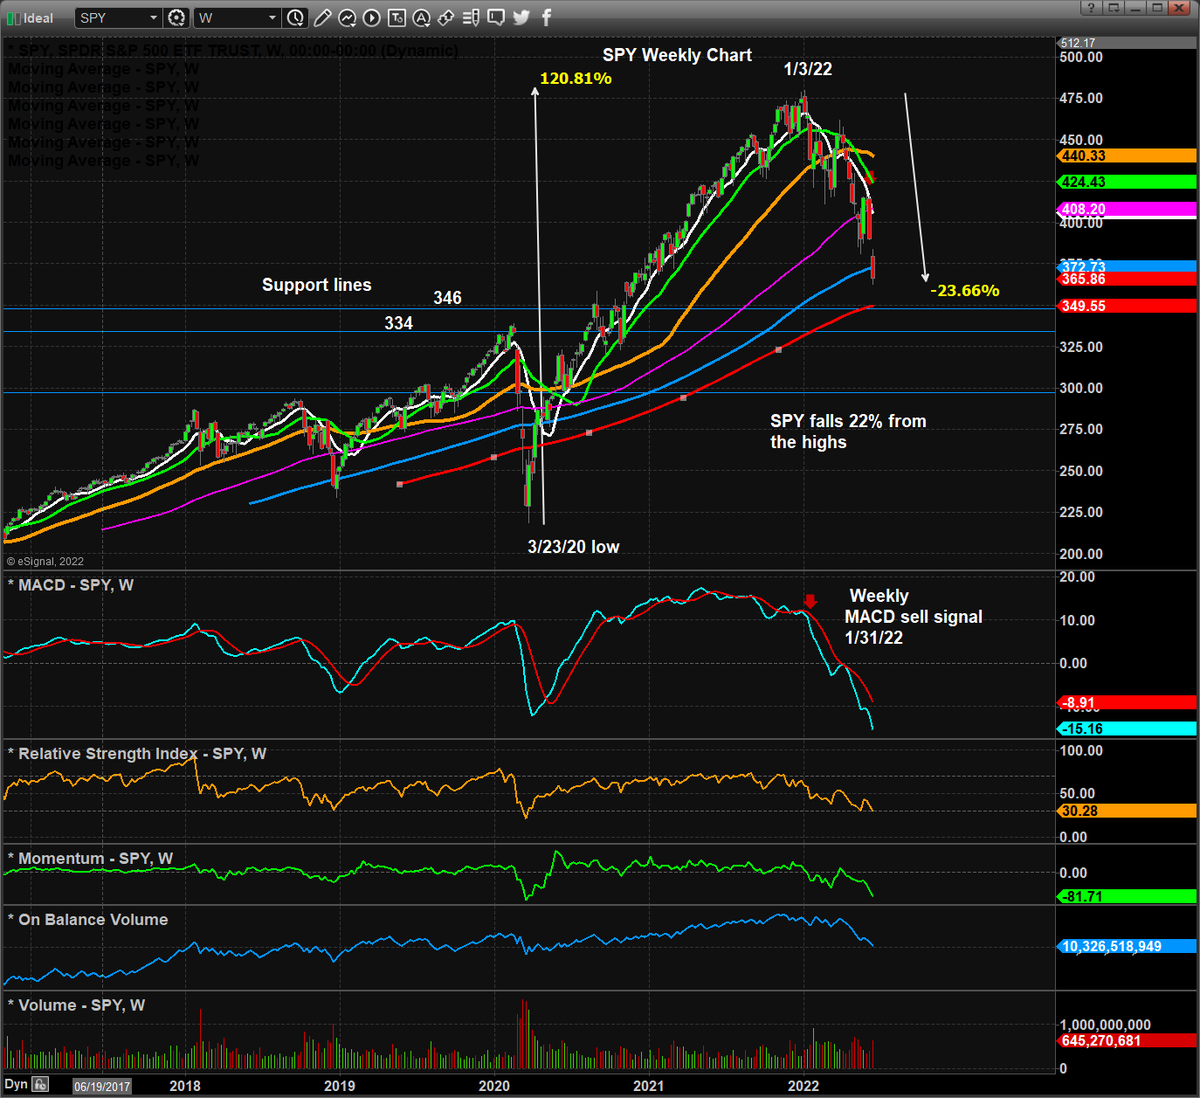This screenshot has width=1200, height=1098.
Task: Toggle the time scale lock icon
Action: [x=41, y=1085]
